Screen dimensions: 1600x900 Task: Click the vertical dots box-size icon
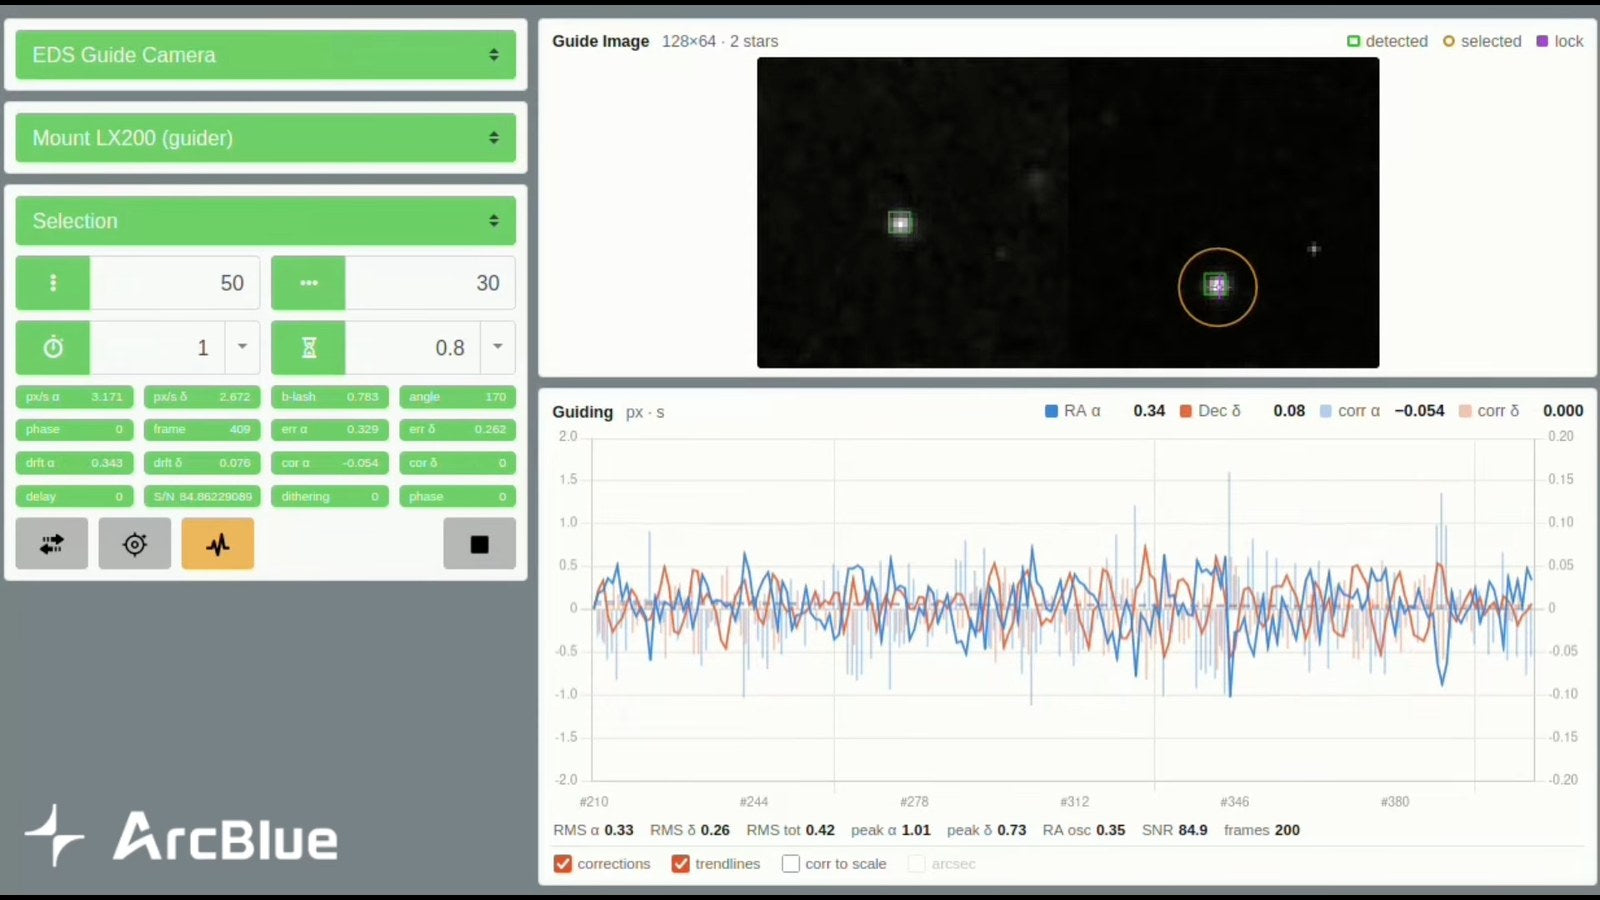[x=53, y=283]
